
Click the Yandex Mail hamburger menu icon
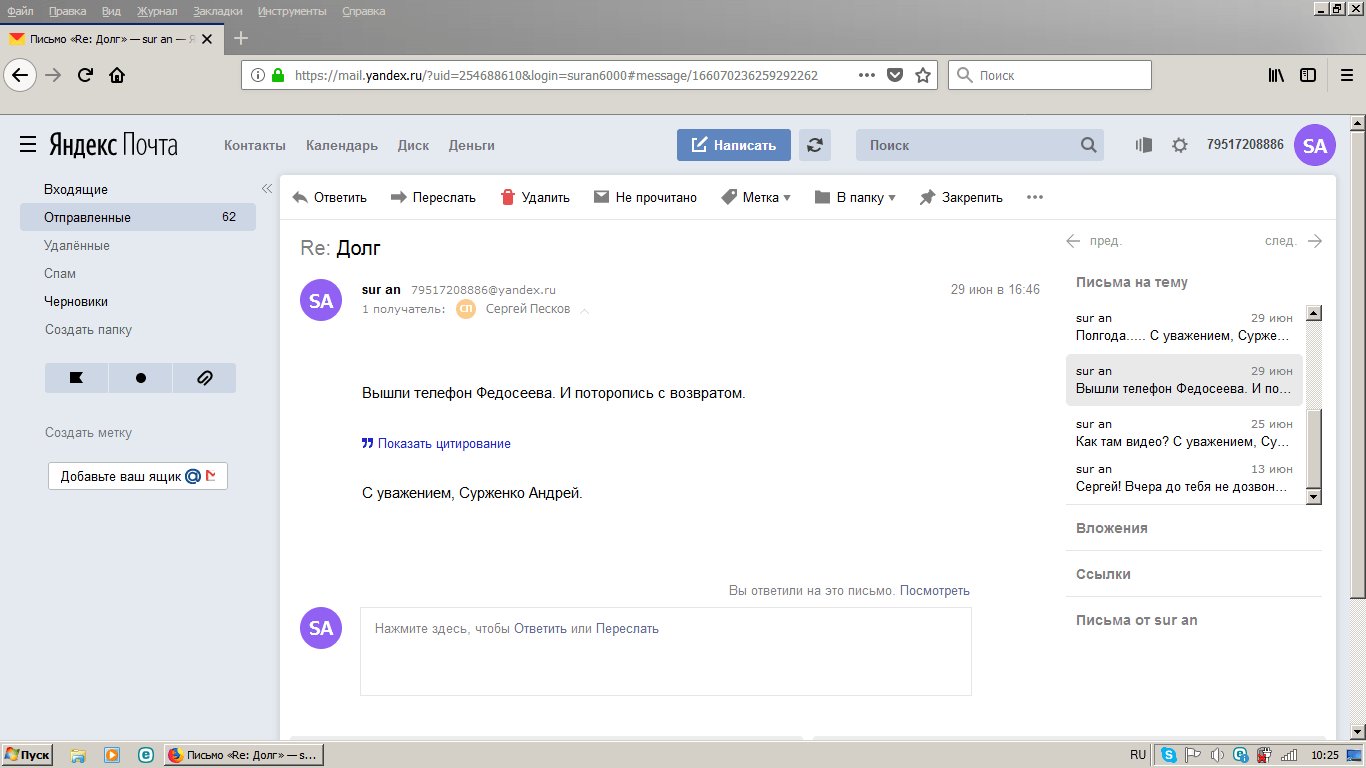pos(28,145)
